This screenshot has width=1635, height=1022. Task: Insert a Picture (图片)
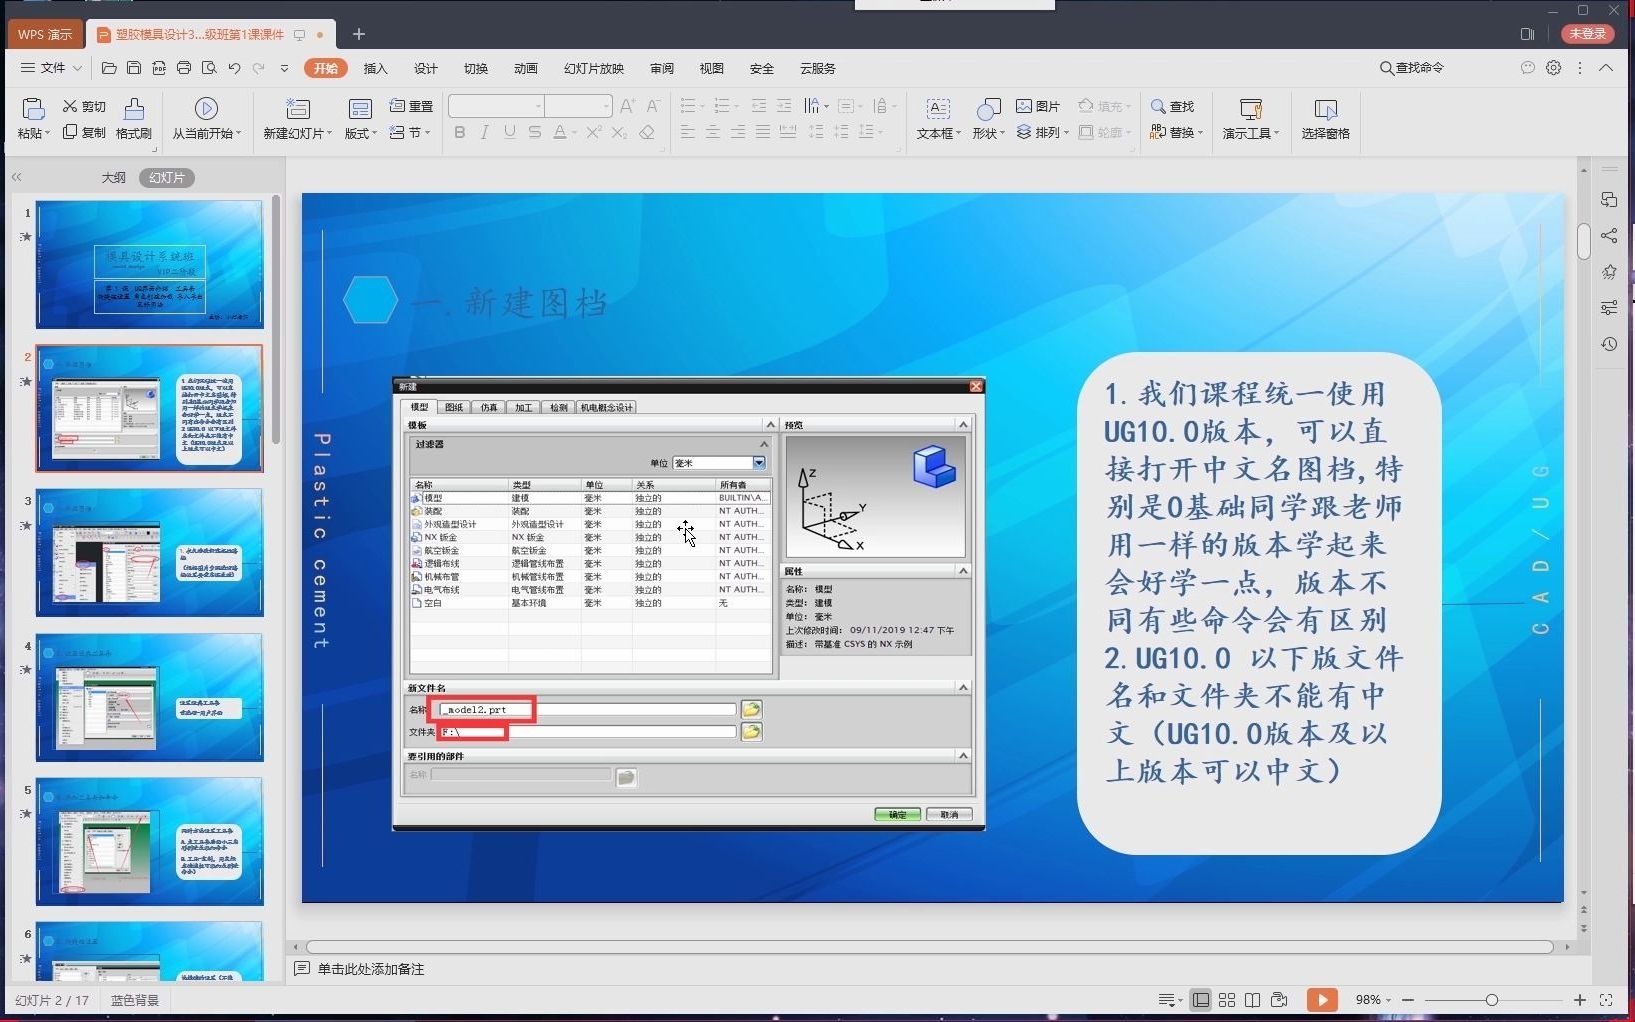pyautogui.click(x=1038, y=106)
